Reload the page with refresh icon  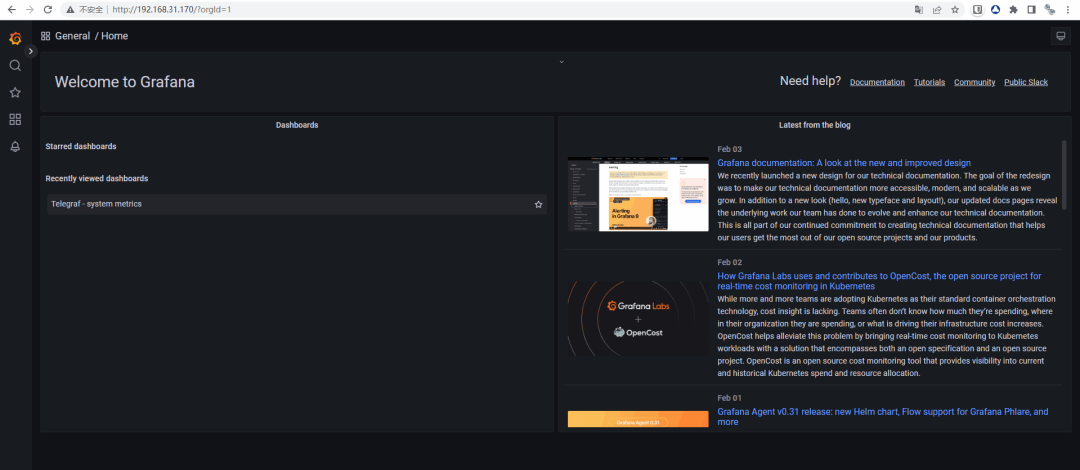(48, 10)
